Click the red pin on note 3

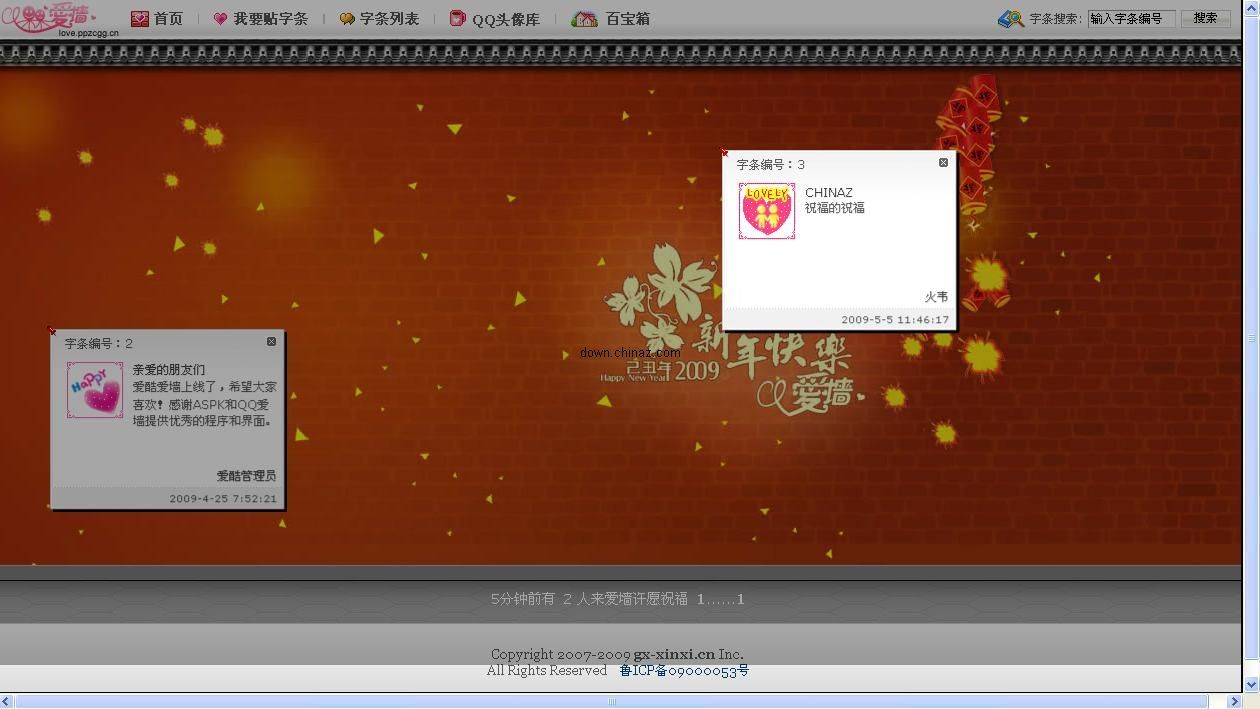pos(725,153)
